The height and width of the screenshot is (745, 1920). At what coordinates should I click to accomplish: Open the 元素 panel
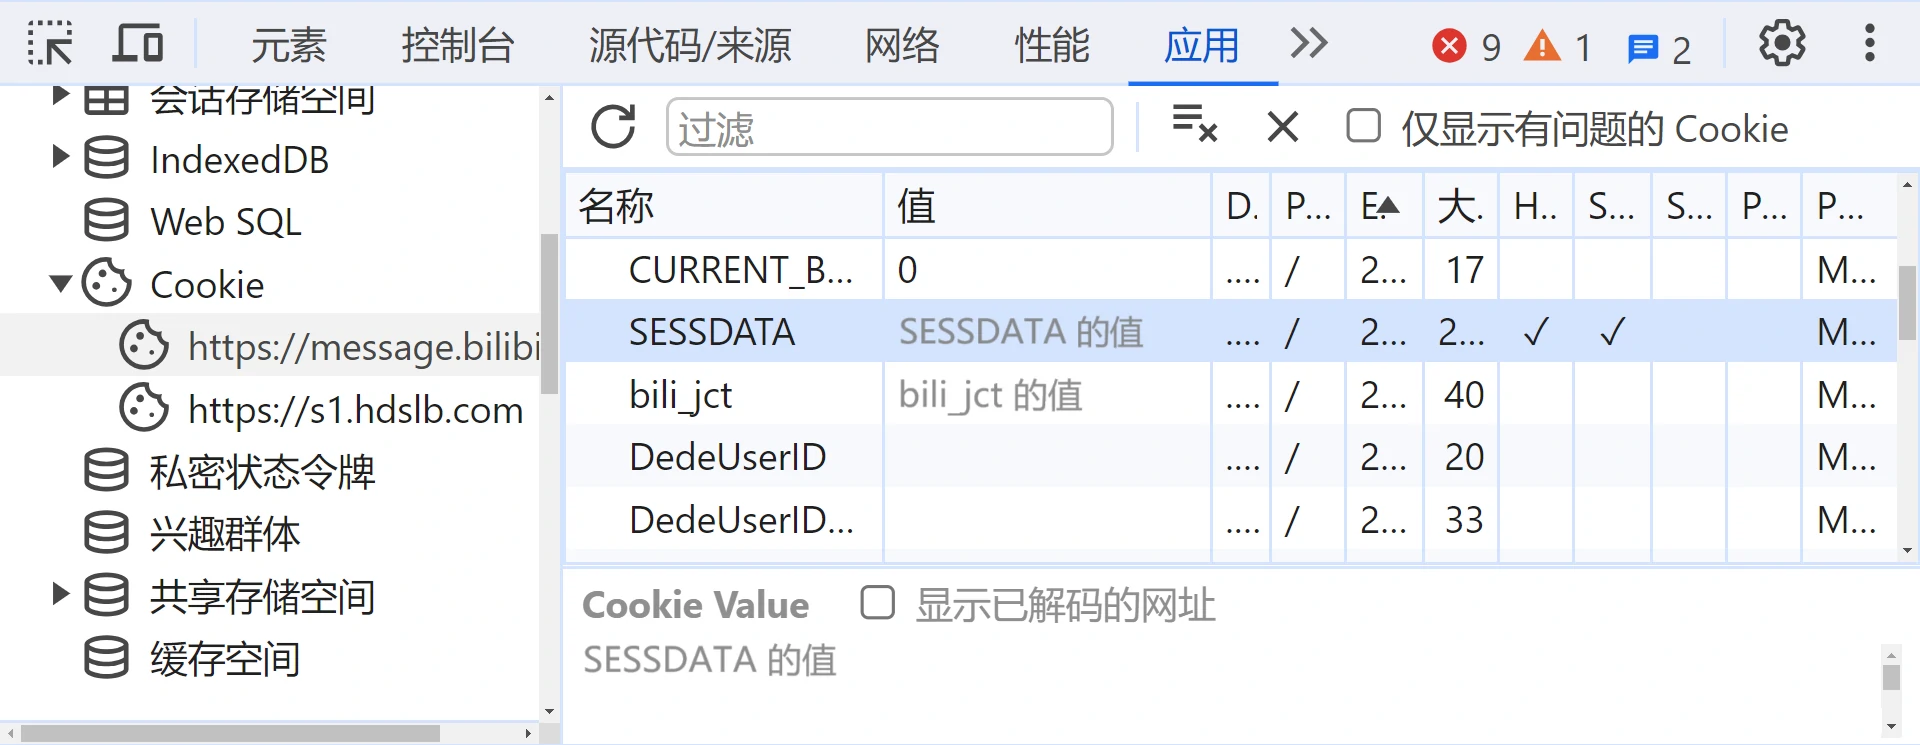[x=287, y=45]
